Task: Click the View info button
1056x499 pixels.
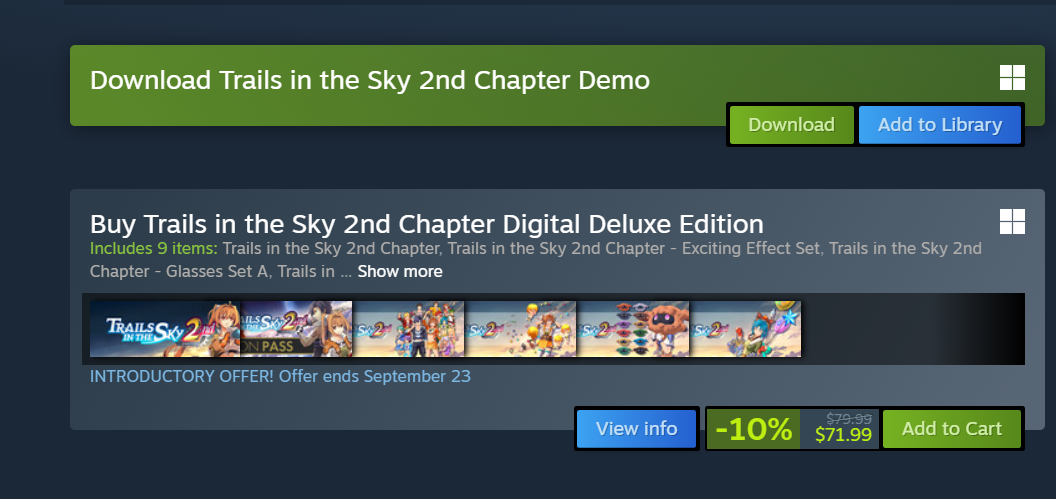Action: click(636, 429)
